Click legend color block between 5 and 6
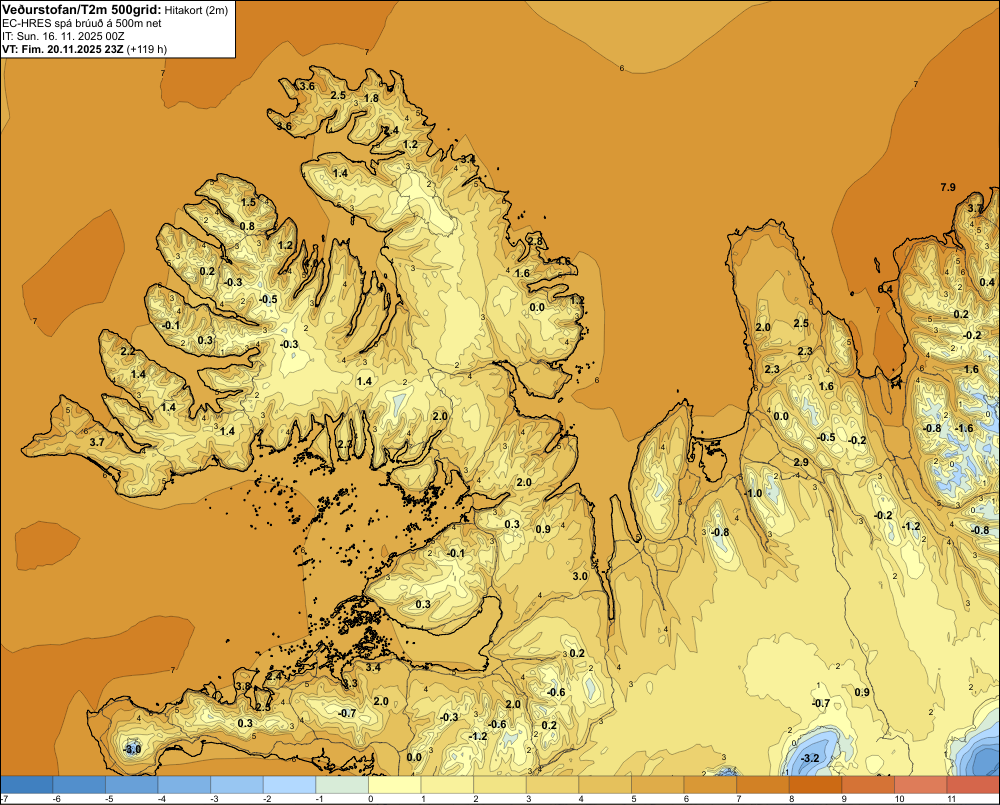 (x=658, y=784)
